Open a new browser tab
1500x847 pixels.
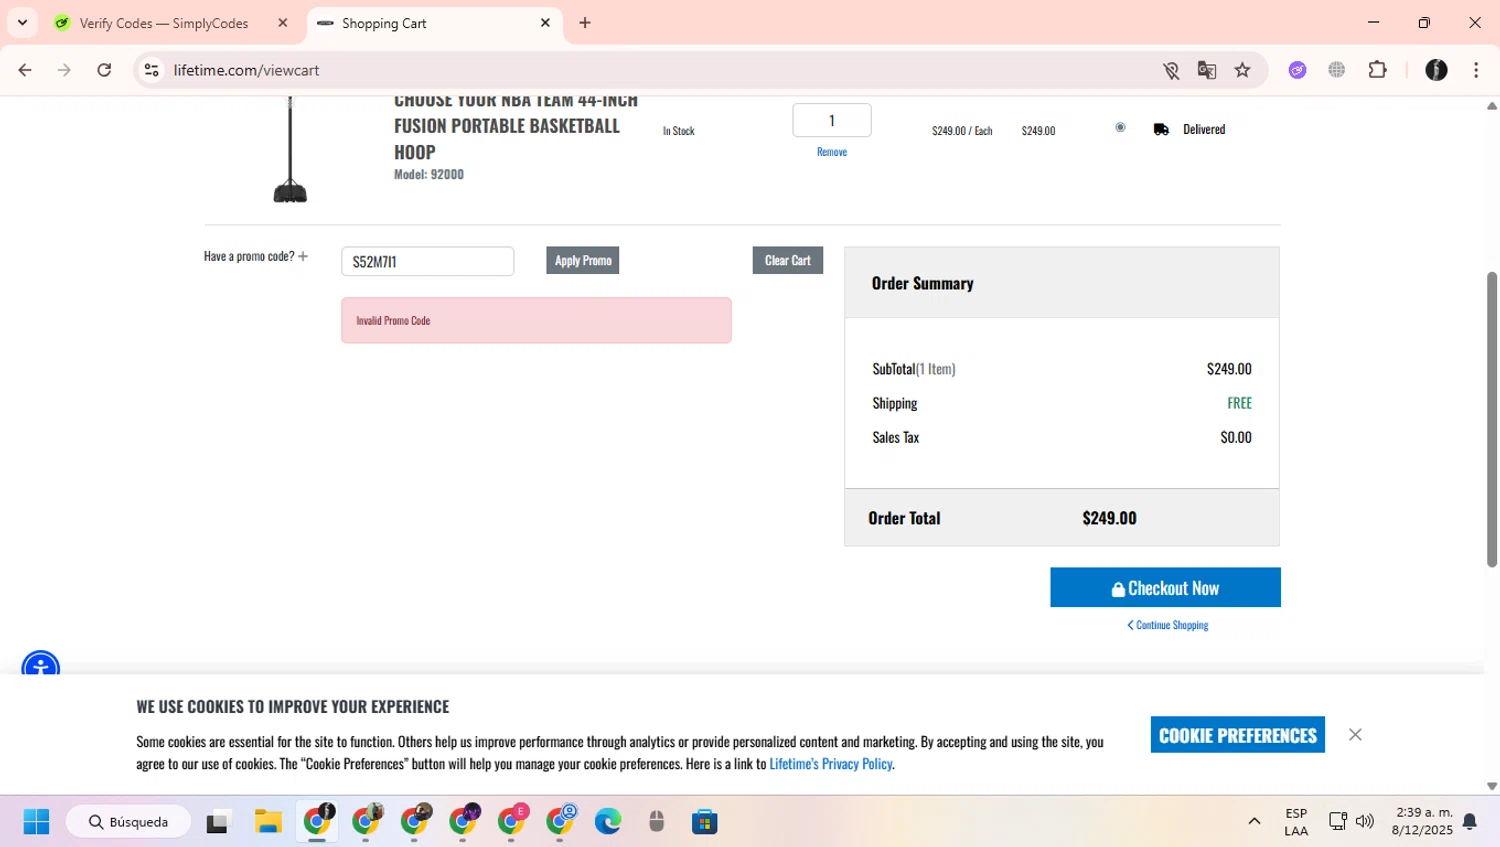coord(585,23)
